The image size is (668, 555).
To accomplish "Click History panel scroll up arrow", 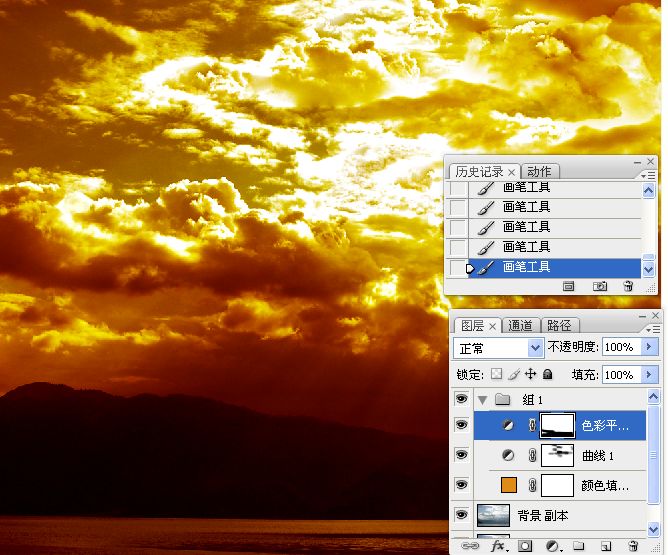I will click(648, 190).
